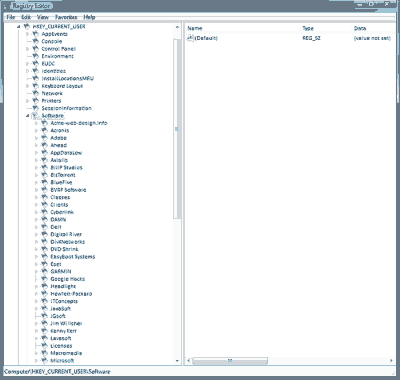Click the Lavasoft key folder icon

click(45, 338)
